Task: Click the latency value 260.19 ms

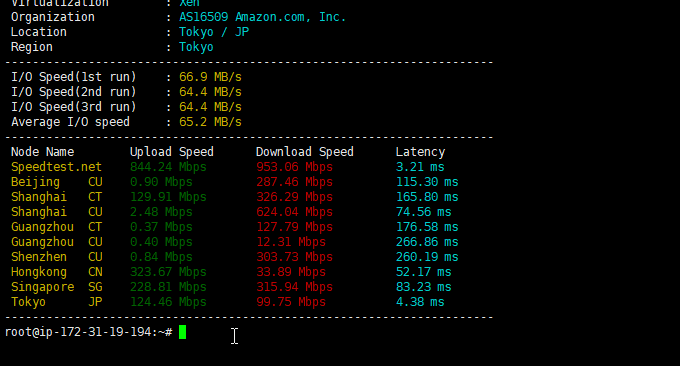Action: click(x=427, y=257)
